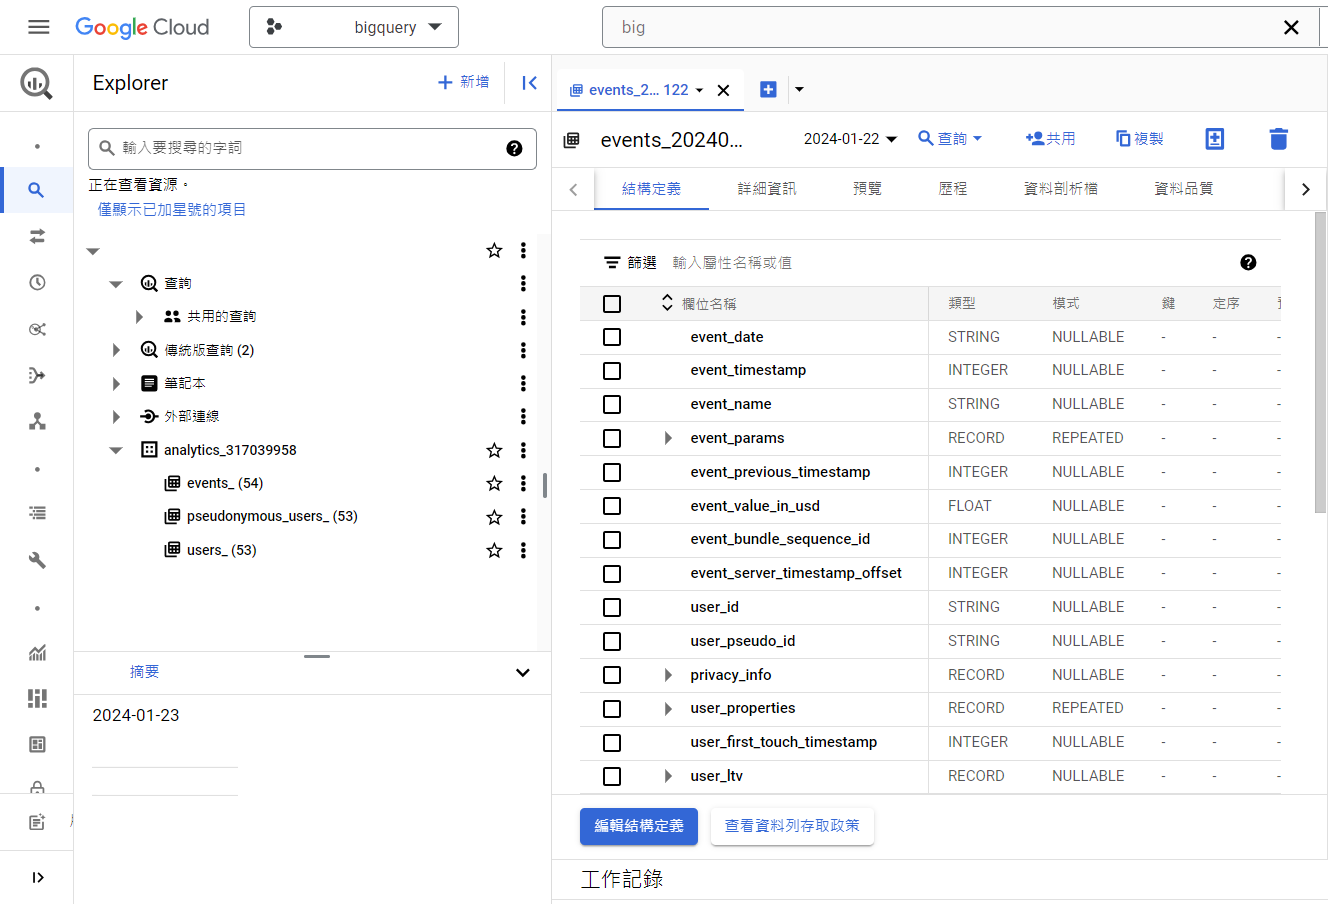
Task: Open the capacity list icon in sidebar
Action: click(37, 513)
